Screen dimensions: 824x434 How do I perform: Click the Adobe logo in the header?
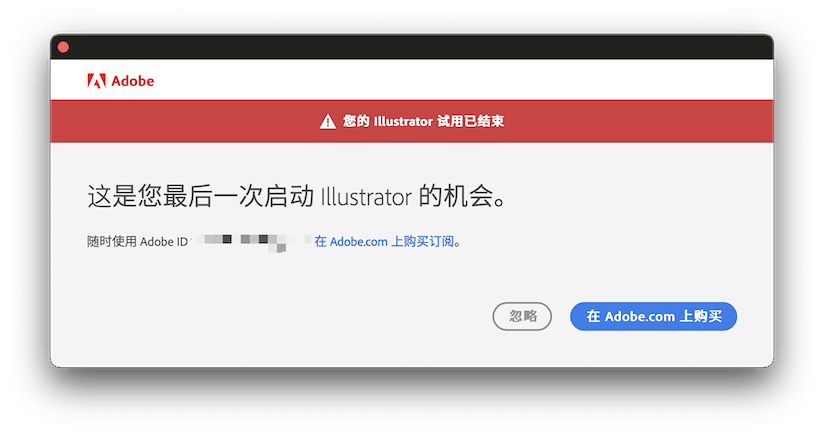(x=120, y=81)
